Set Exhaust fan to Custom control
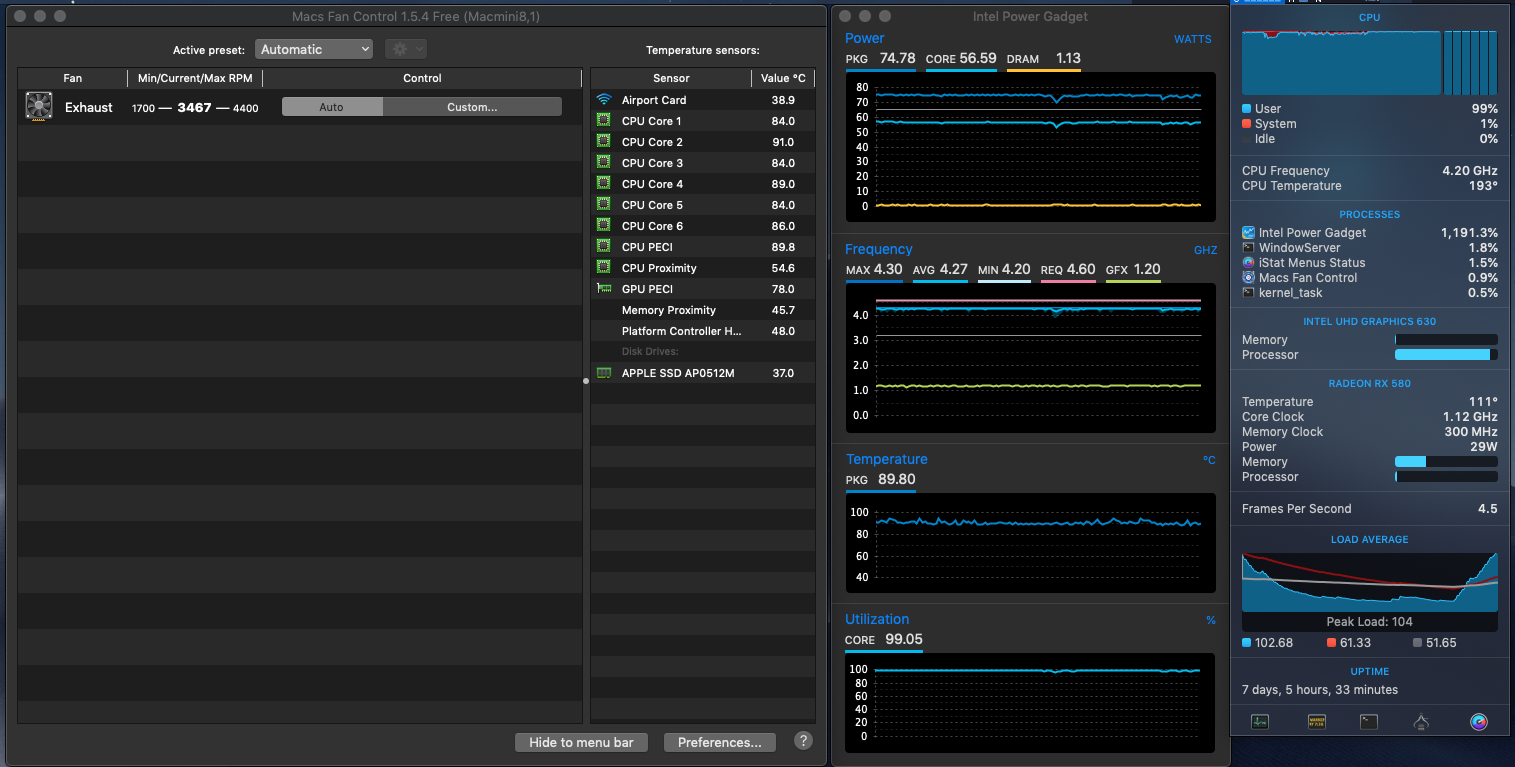Viewport: 1515px width, 767px height. (472, 107)
